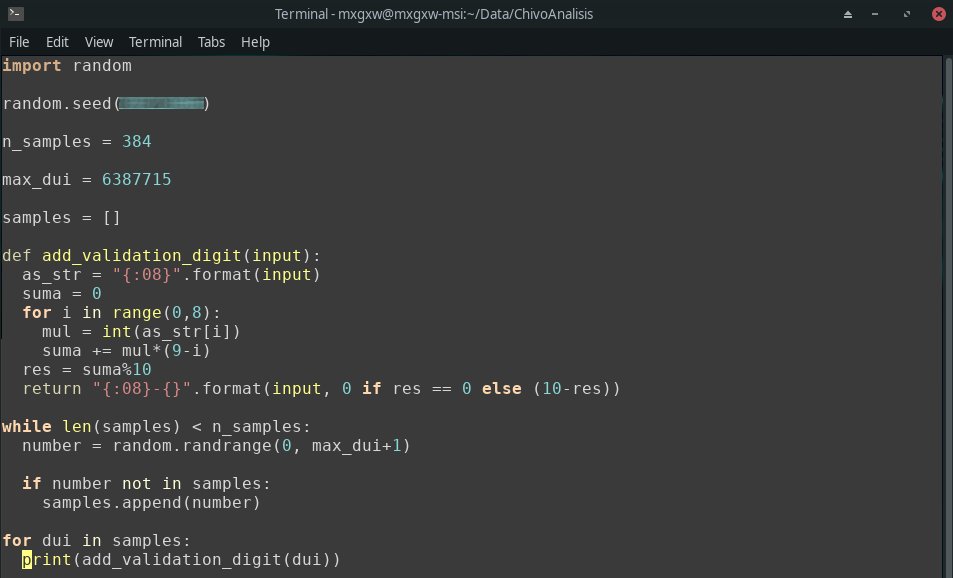Click the shade/roll-up window icon

(x=848, y=14)
